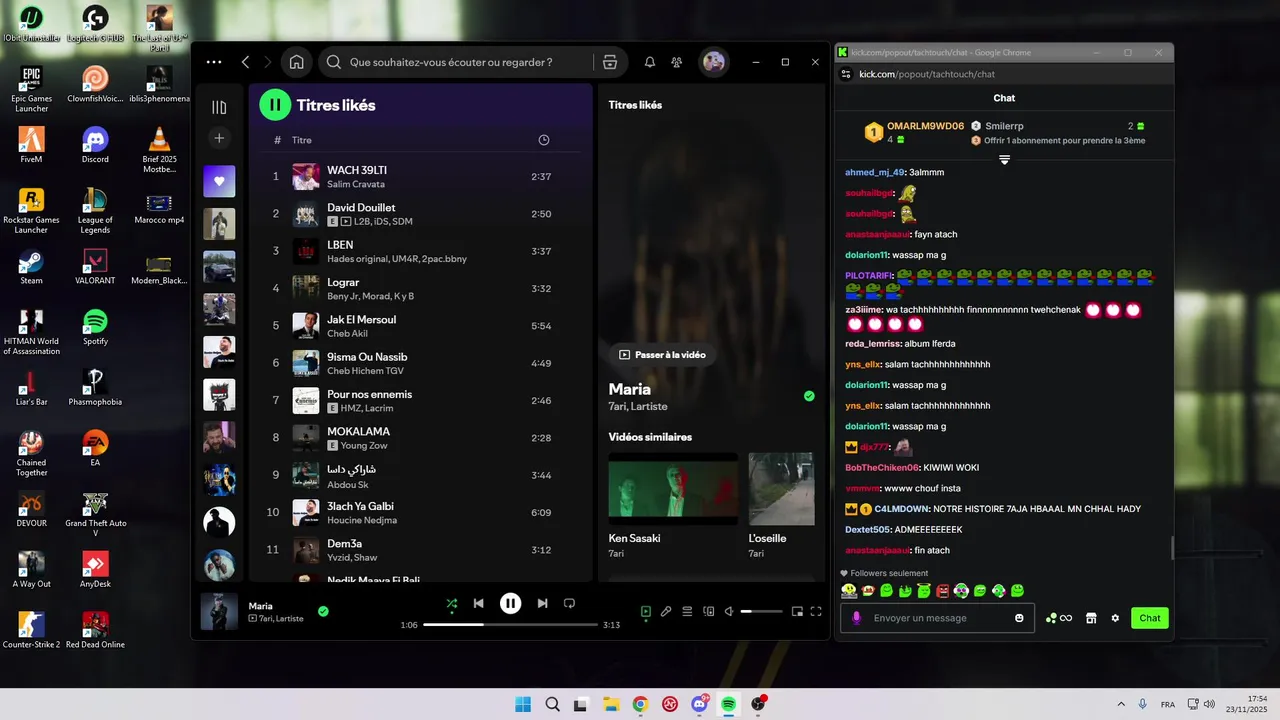Click the purple microphone icon in chat input
The image size is (1280, 720).
pos(856,618)
